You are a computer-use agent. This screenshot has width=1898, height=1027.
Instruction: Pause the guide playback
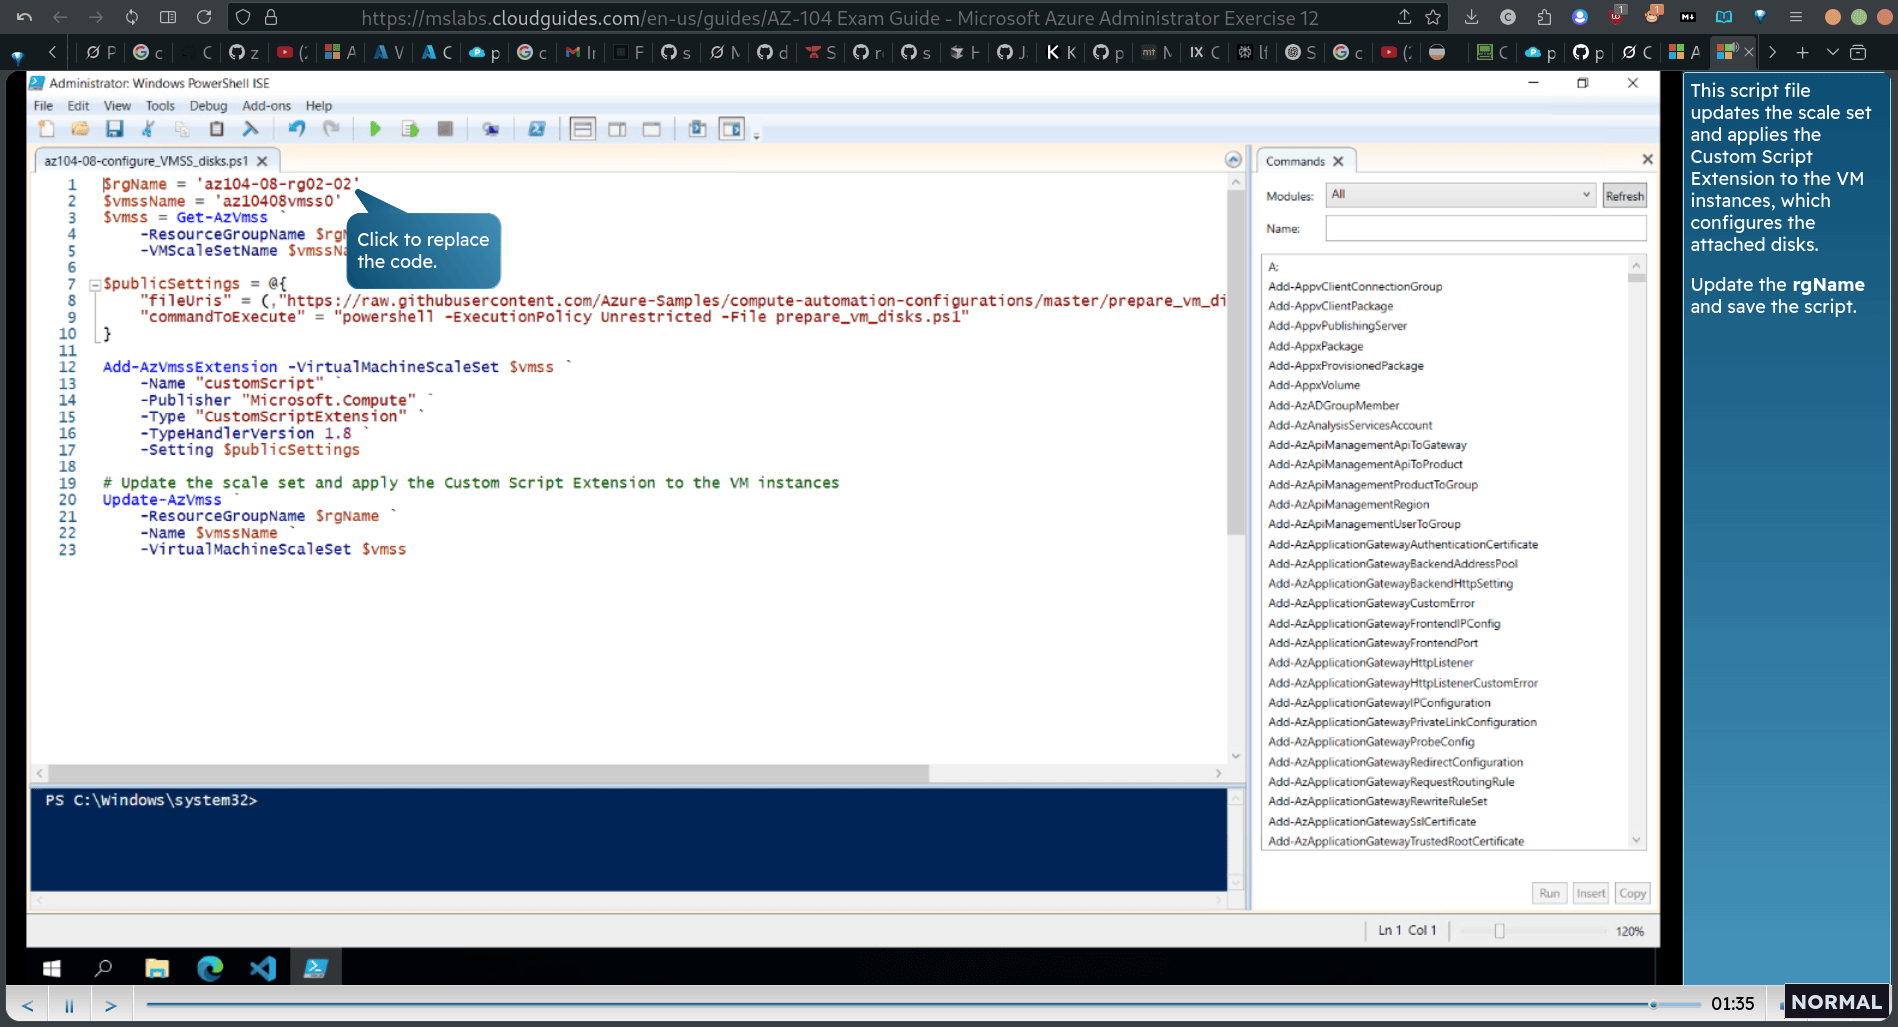[69, 1005]
